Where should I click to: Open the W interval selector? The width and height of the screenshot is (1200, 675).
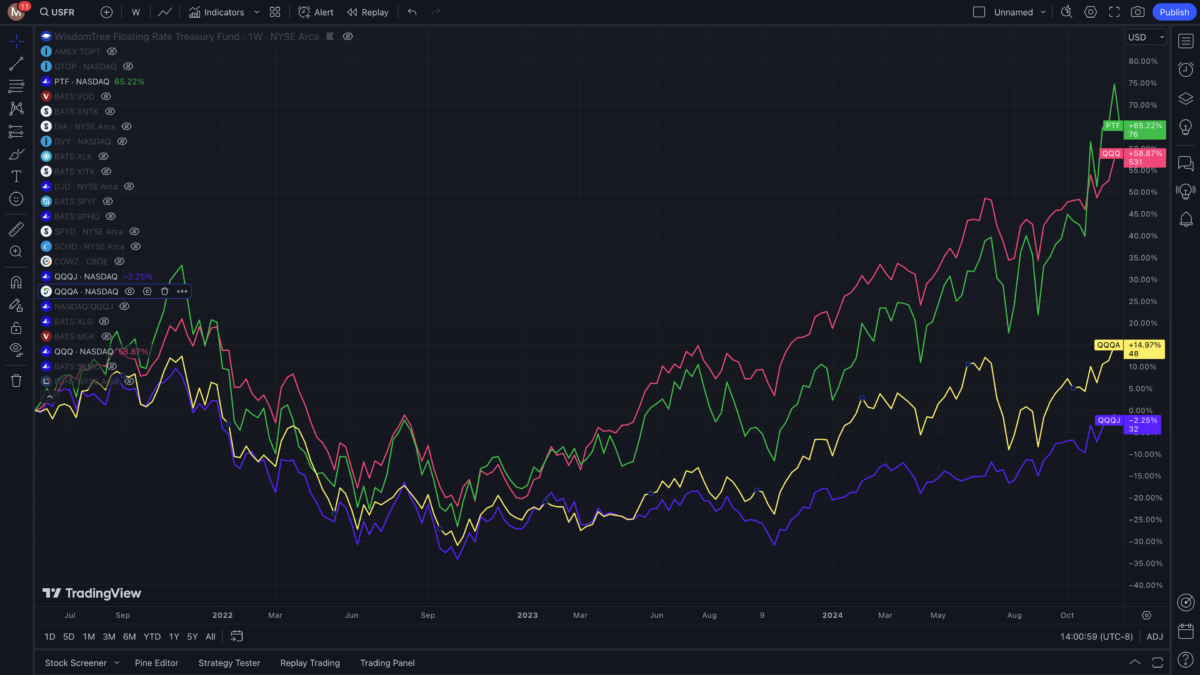pos(135,12)
